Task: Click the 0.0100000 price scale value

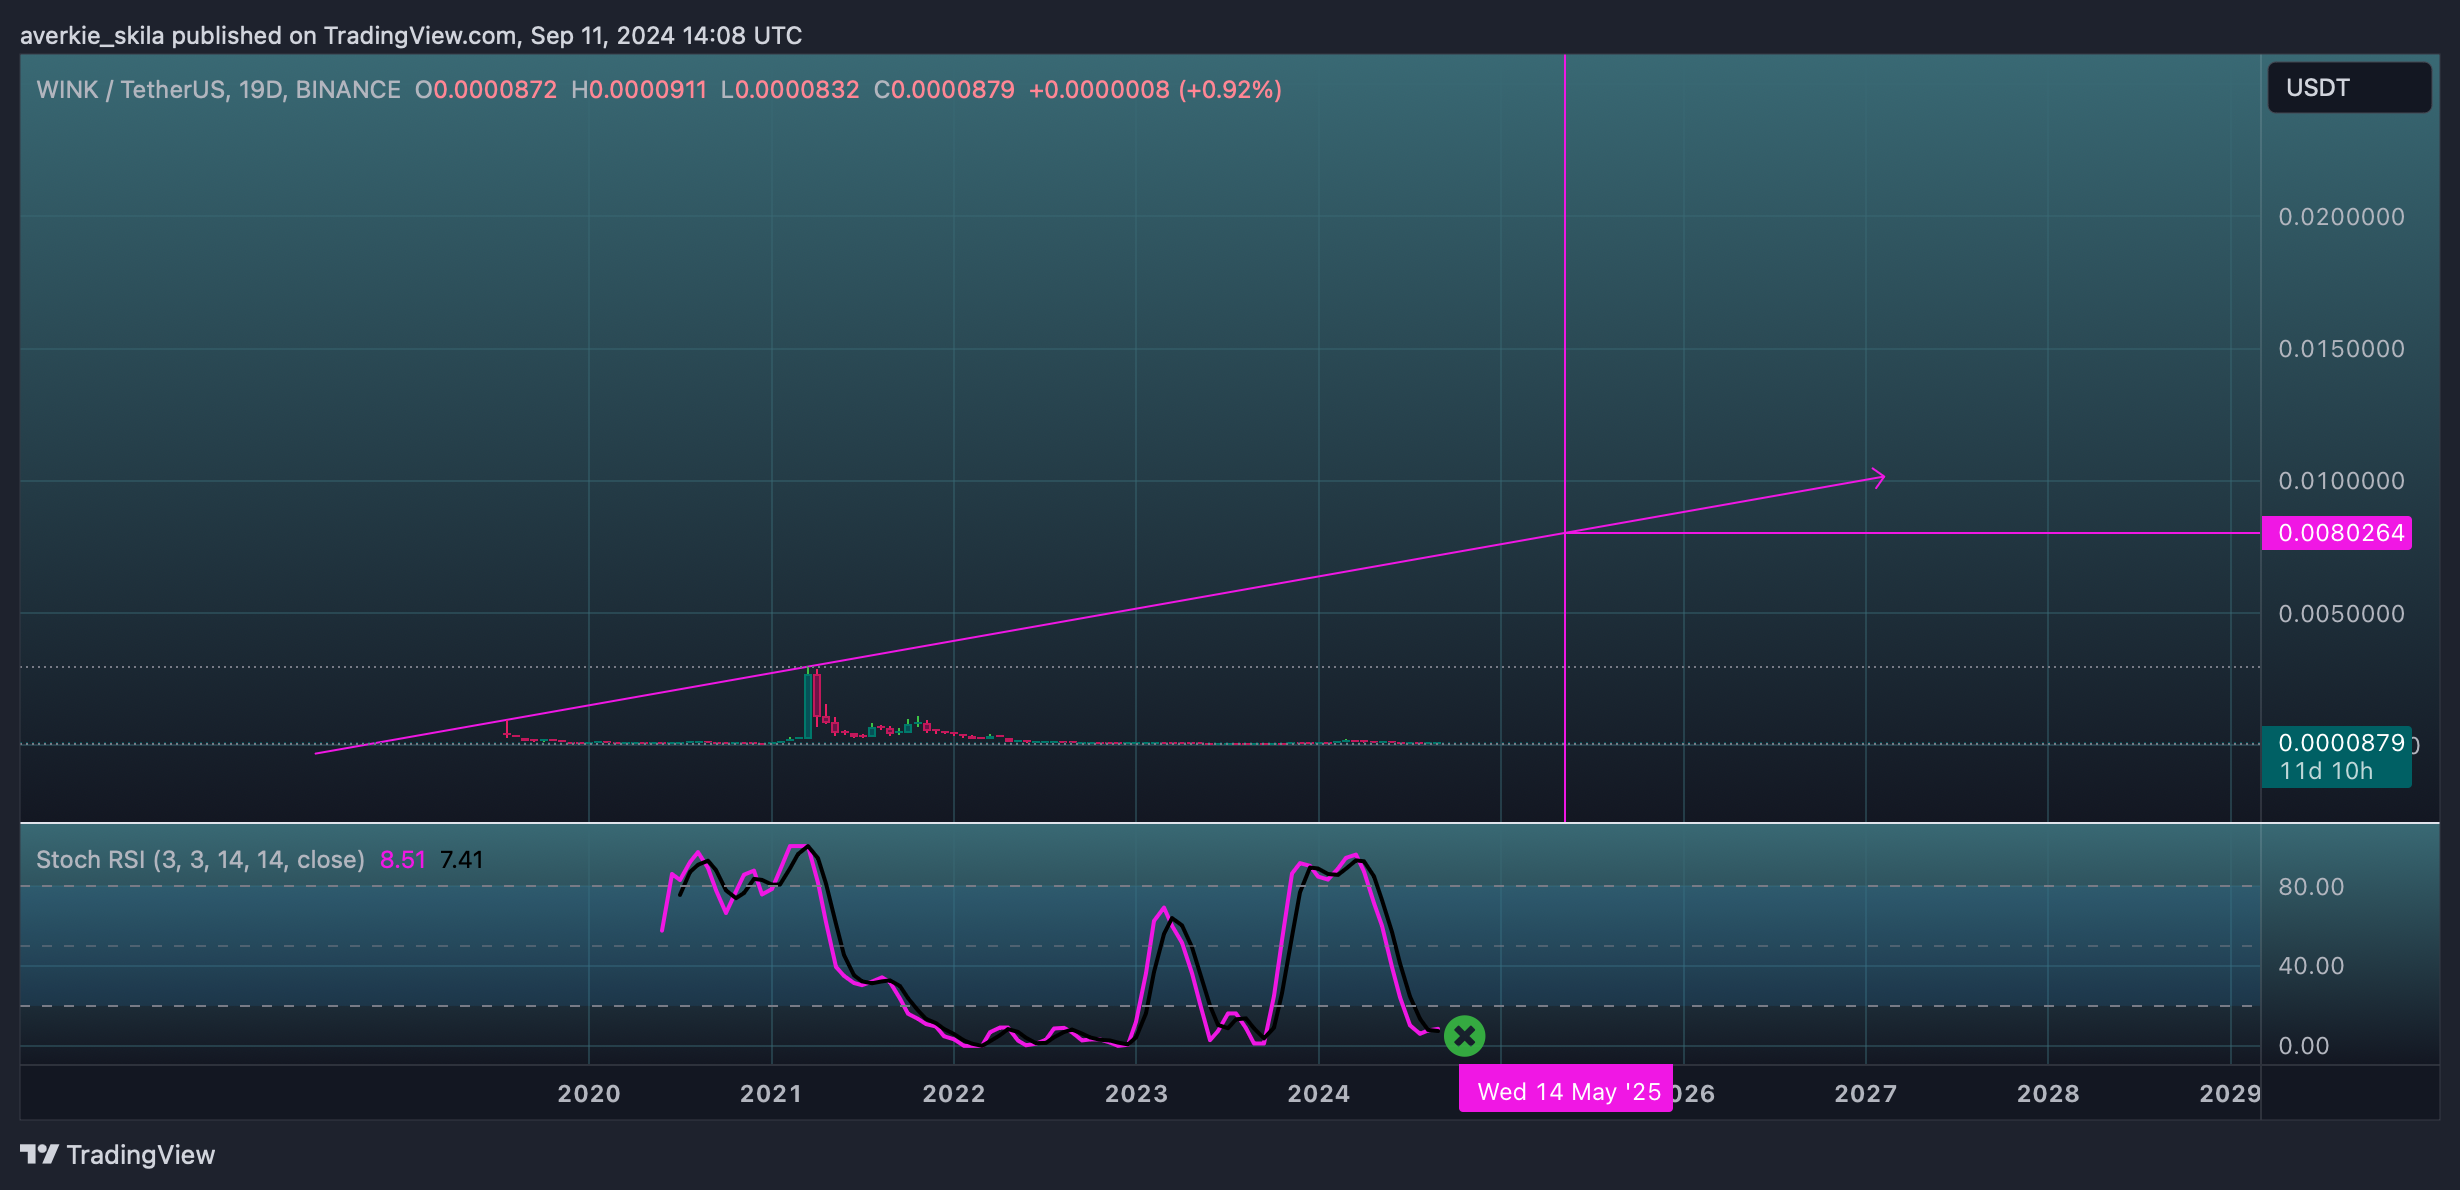Action: [2341, 481]
